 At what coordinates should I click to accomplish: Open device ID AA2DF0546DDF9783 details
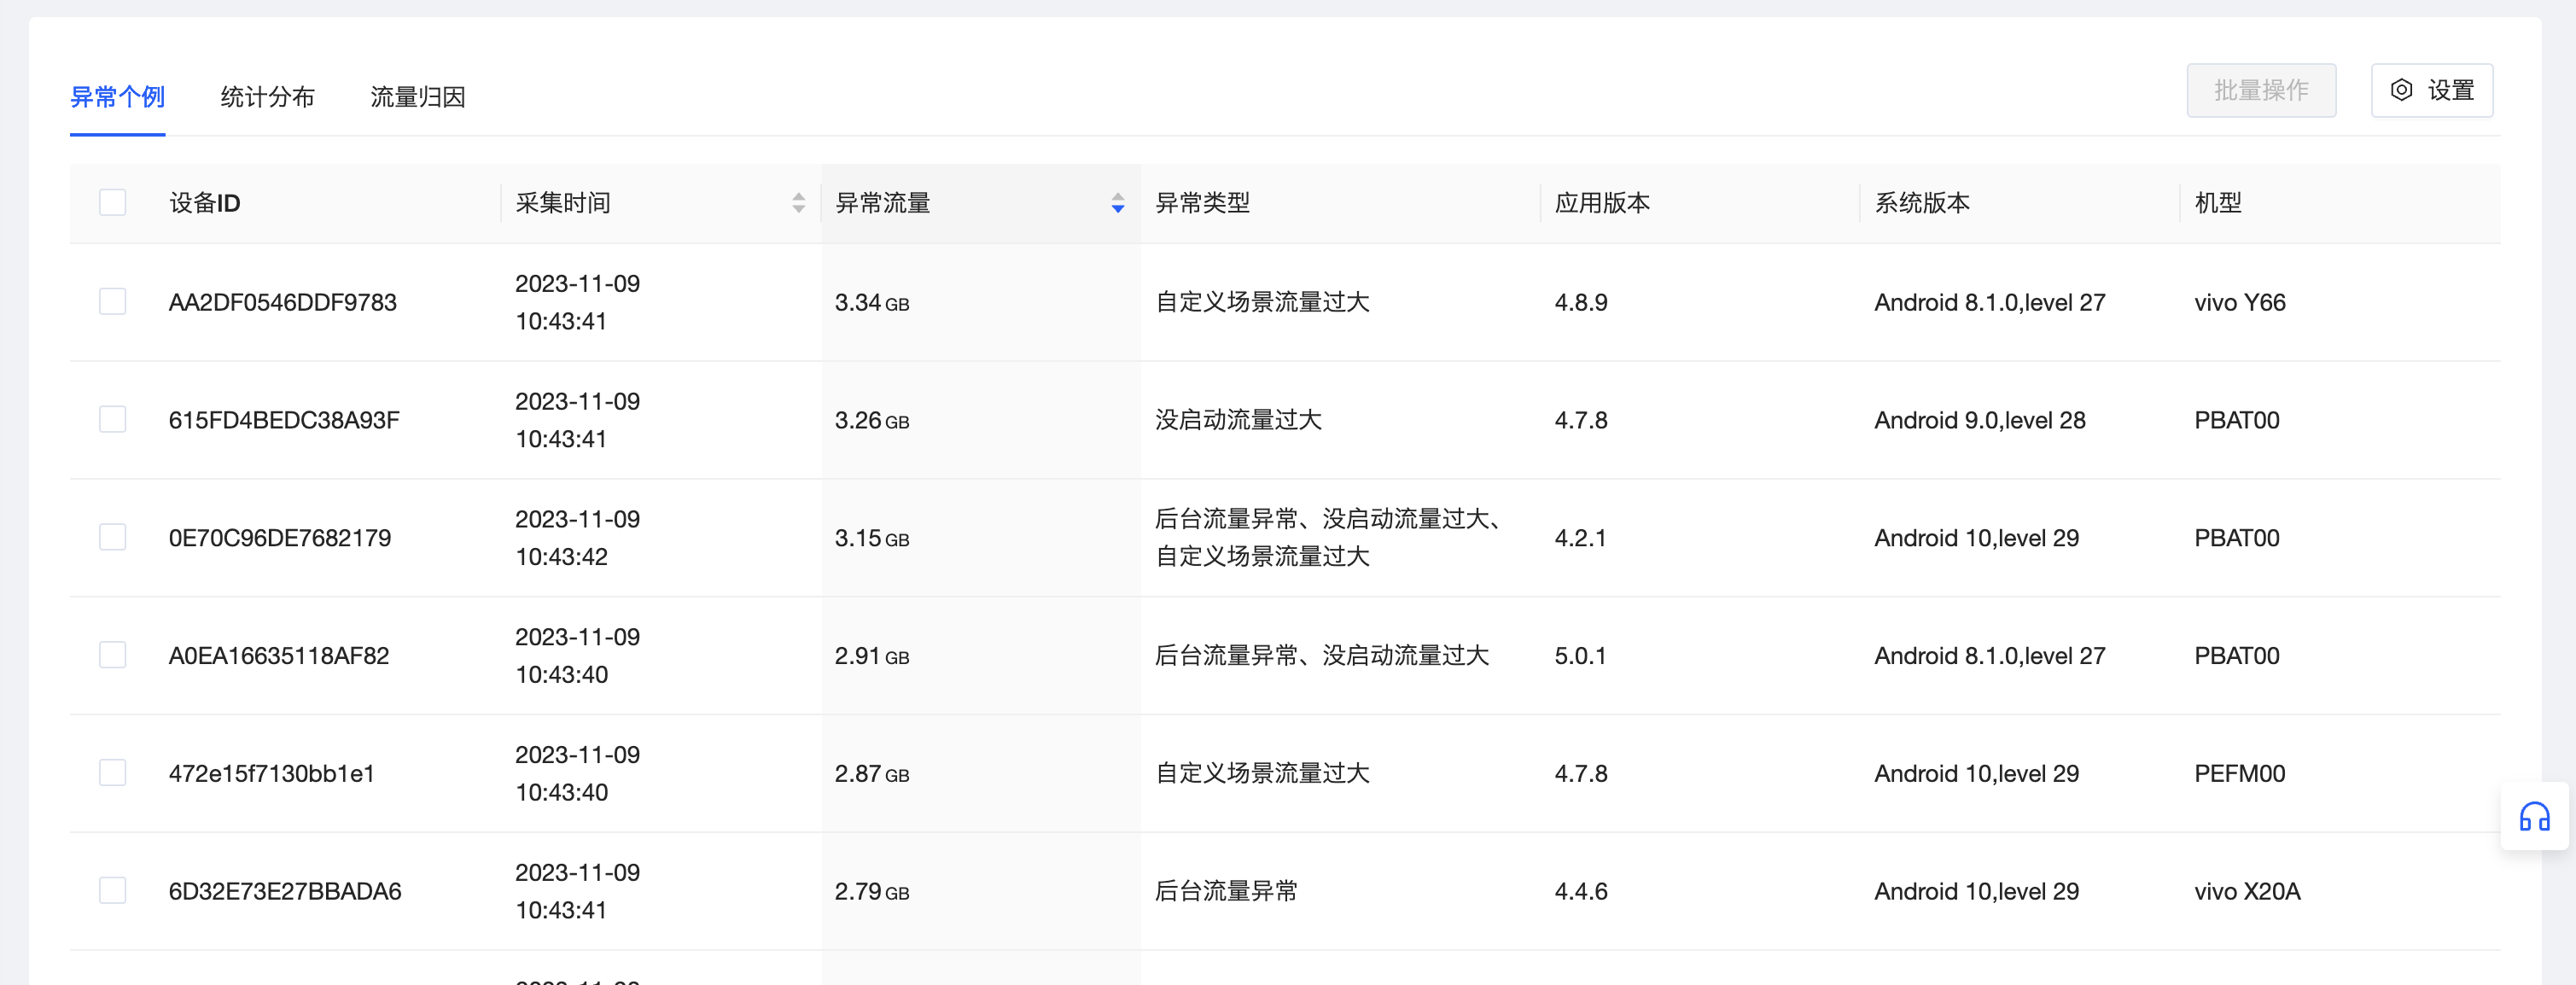click(282, 302)
